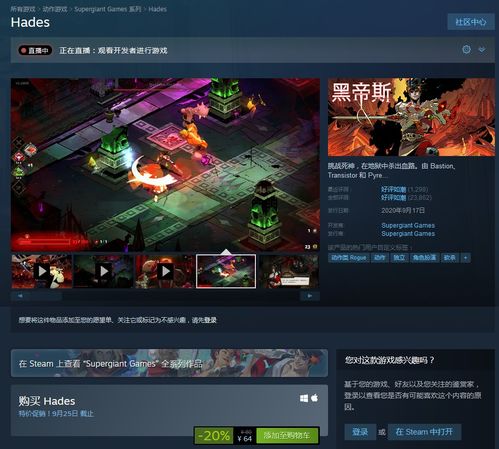
Task: Click 在 Steam 中打开 button
Action: point(424,432)
